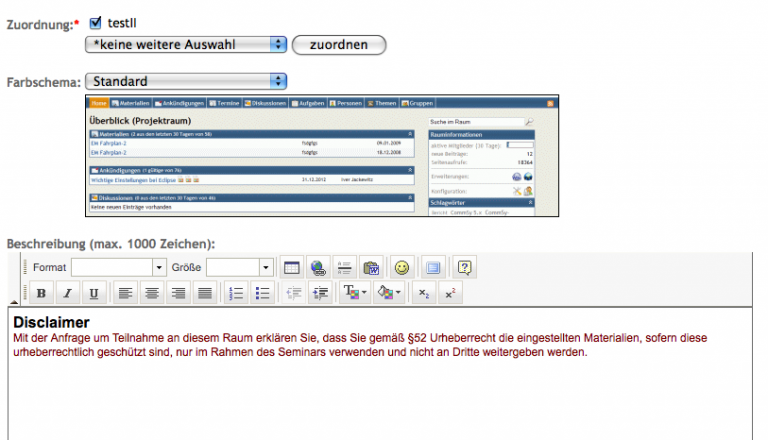The image size is (768, 440).
Task: Align text left
Action: (x=125, y=293)
